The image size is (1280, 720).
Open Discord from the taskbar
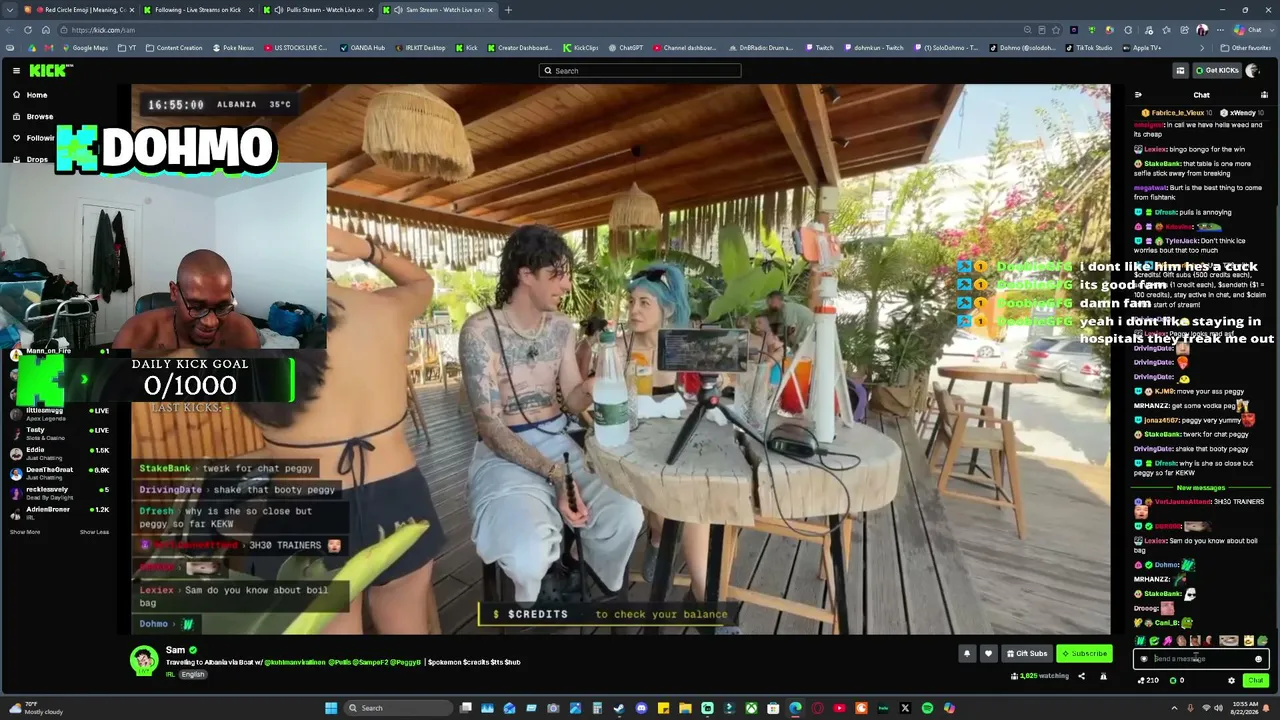[x=641, y=708]
